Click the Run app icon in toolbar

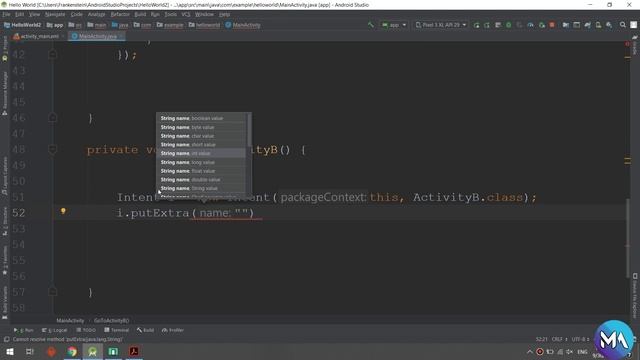[x=476, y=25]
